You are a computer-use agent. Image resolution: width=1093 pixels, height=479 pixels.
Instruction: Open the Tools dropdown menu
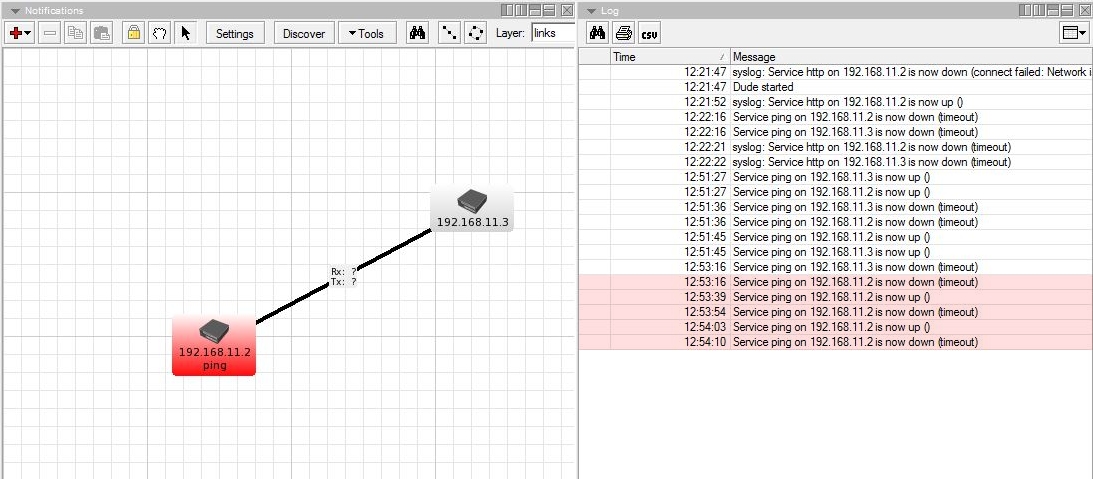367,33
